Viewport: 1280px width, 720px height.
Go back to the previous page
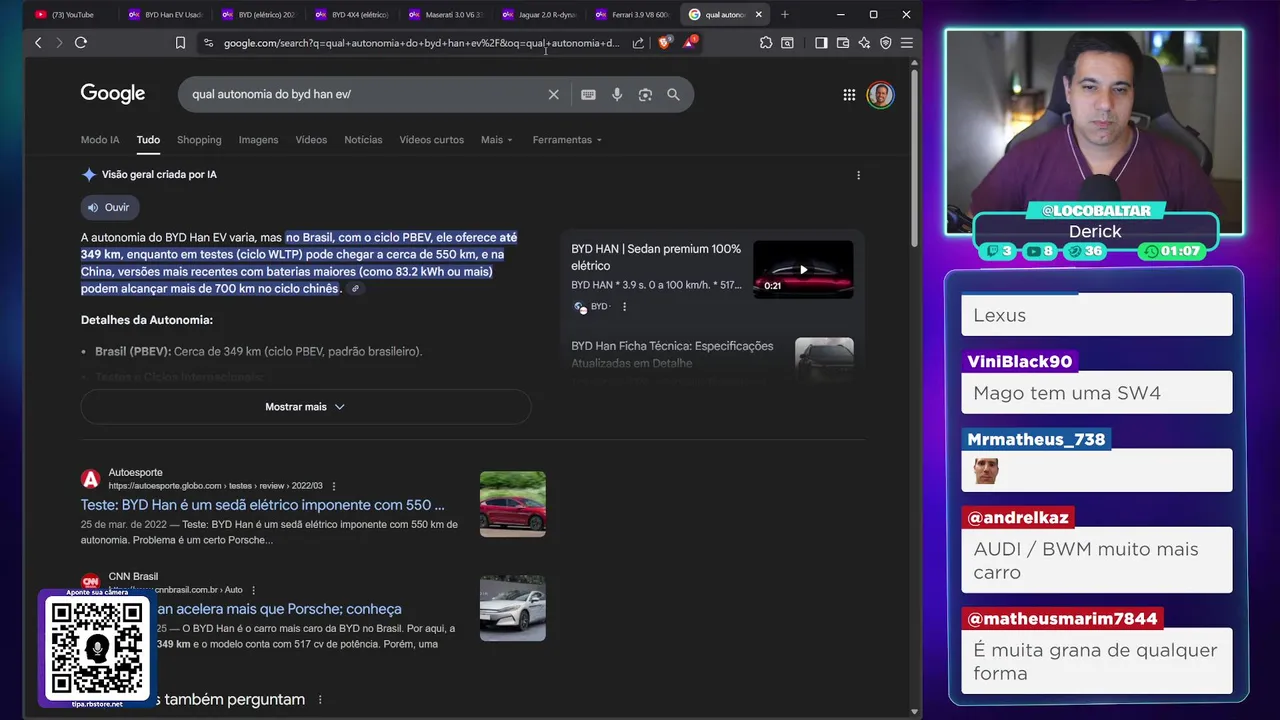[38, 43]
